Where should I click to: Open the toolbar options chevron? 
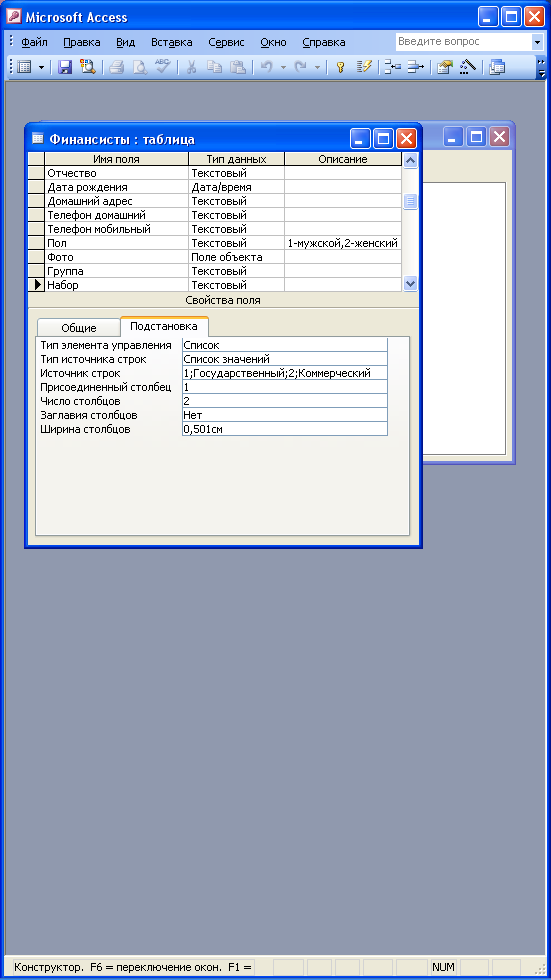click(x=541, y=67)
